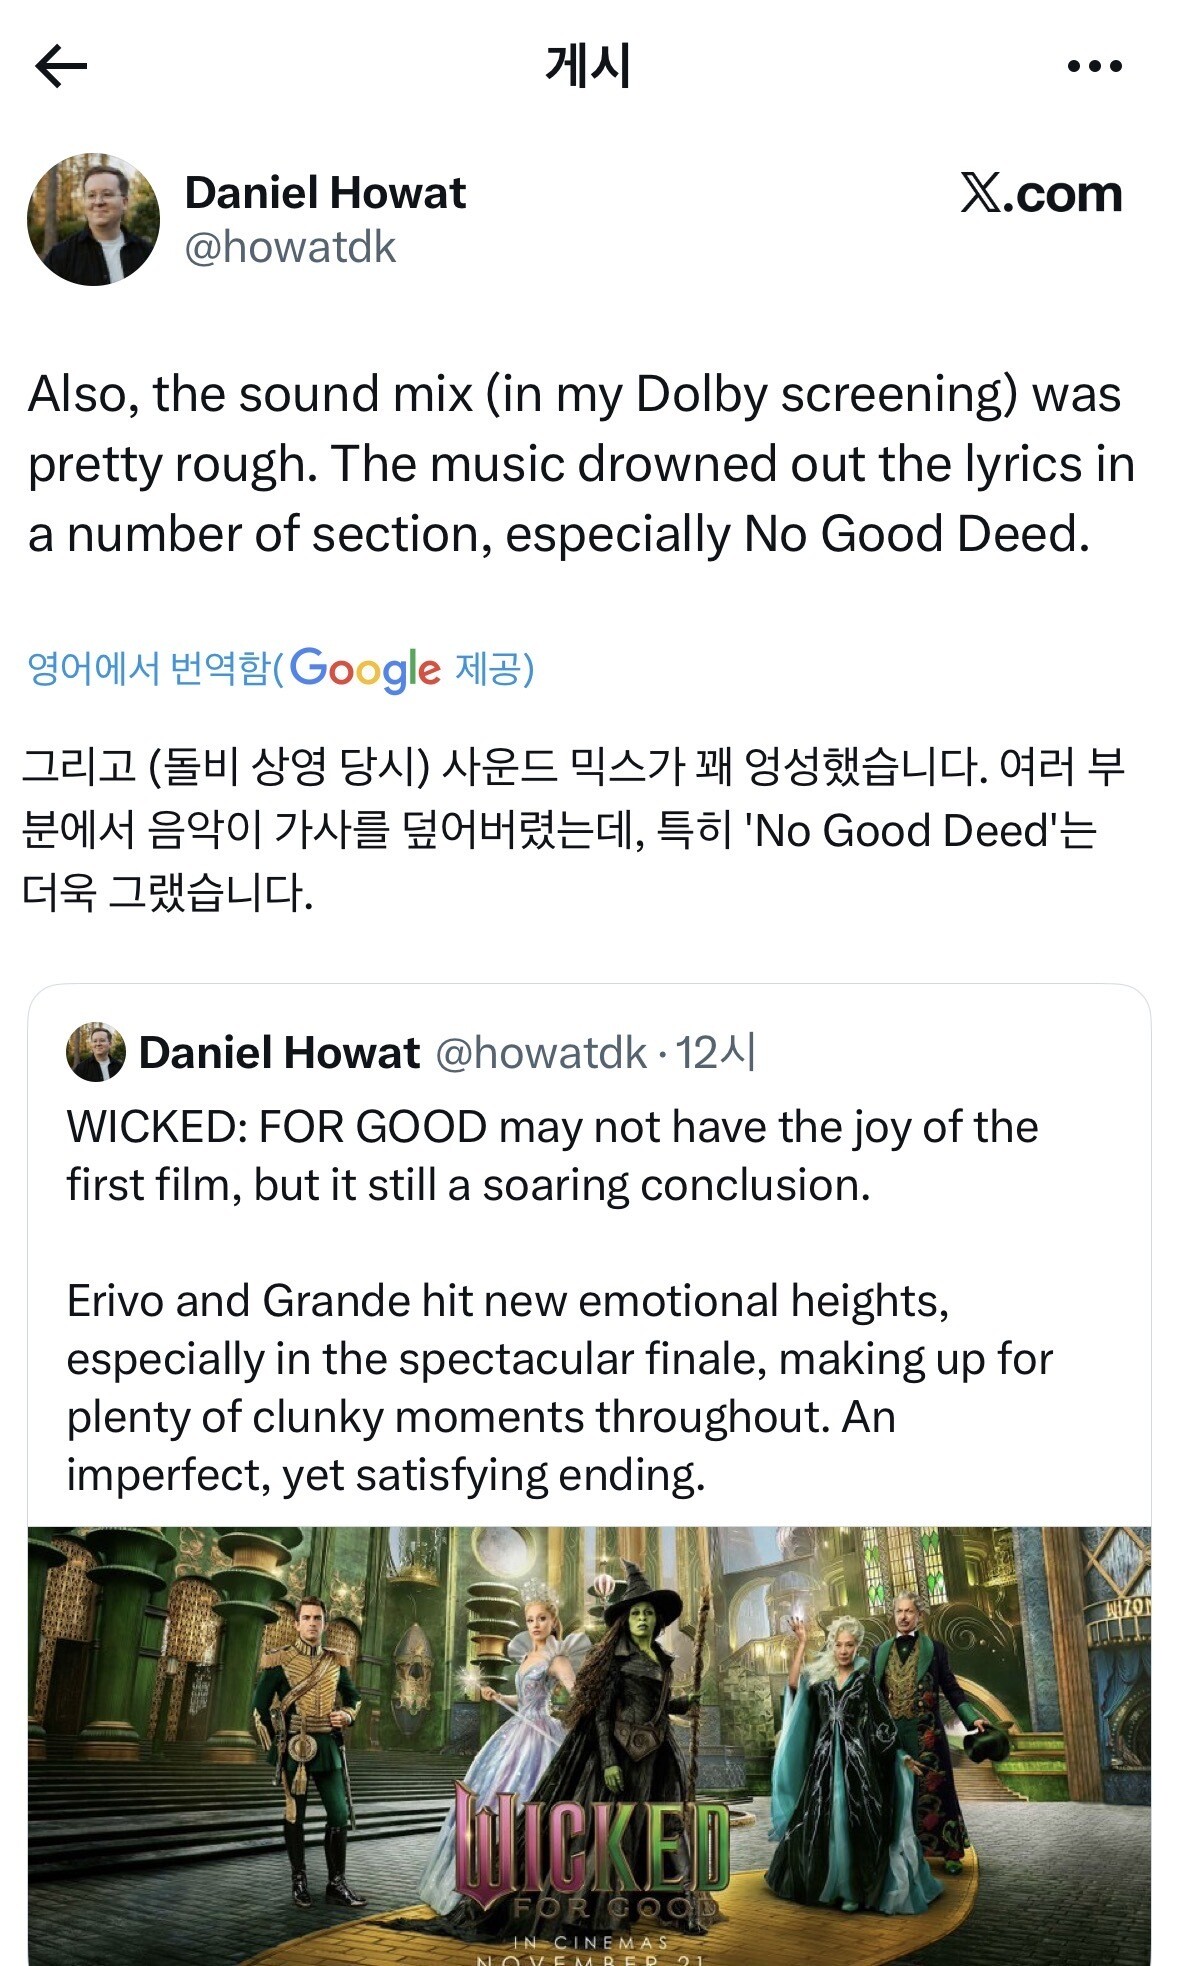Open the Daniel Howat display name
The image size is (1179, 1966).
[325, 193]
